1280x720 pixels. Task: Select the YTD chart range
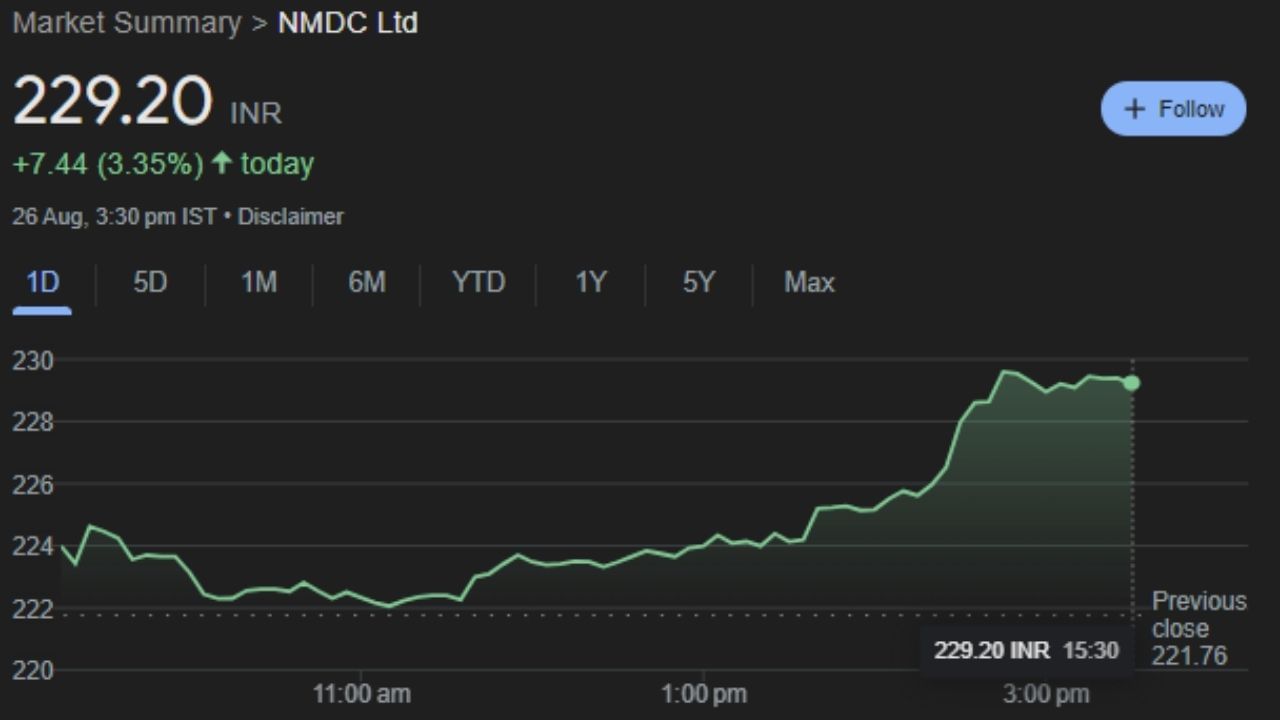click(x=478, y=283)
